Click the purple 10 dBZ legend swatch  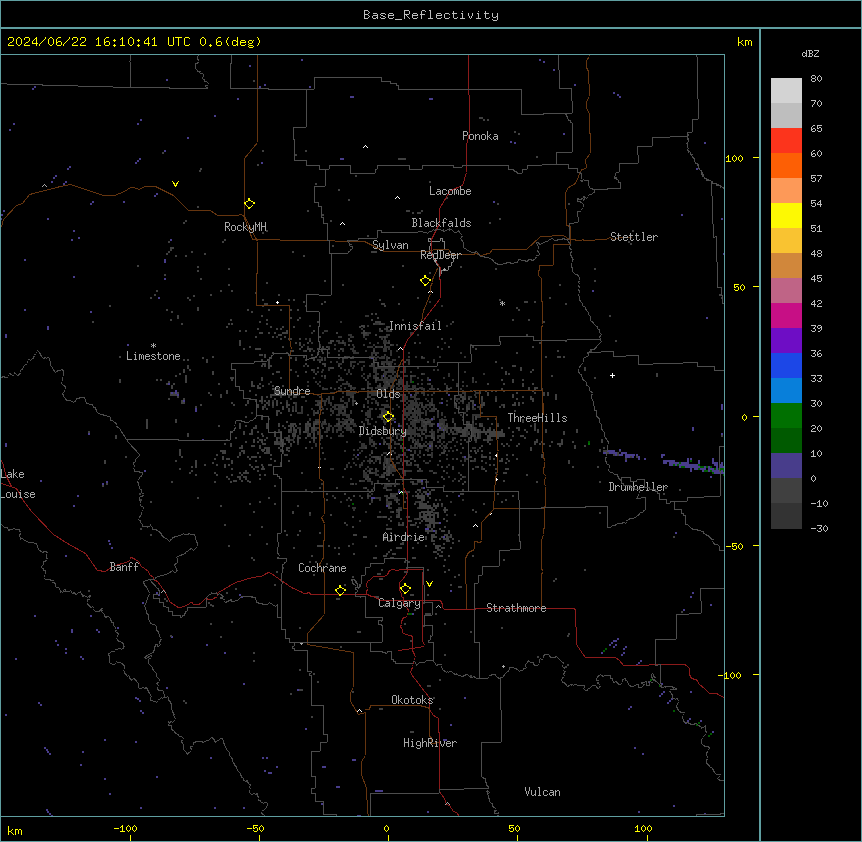pos(786,466)
